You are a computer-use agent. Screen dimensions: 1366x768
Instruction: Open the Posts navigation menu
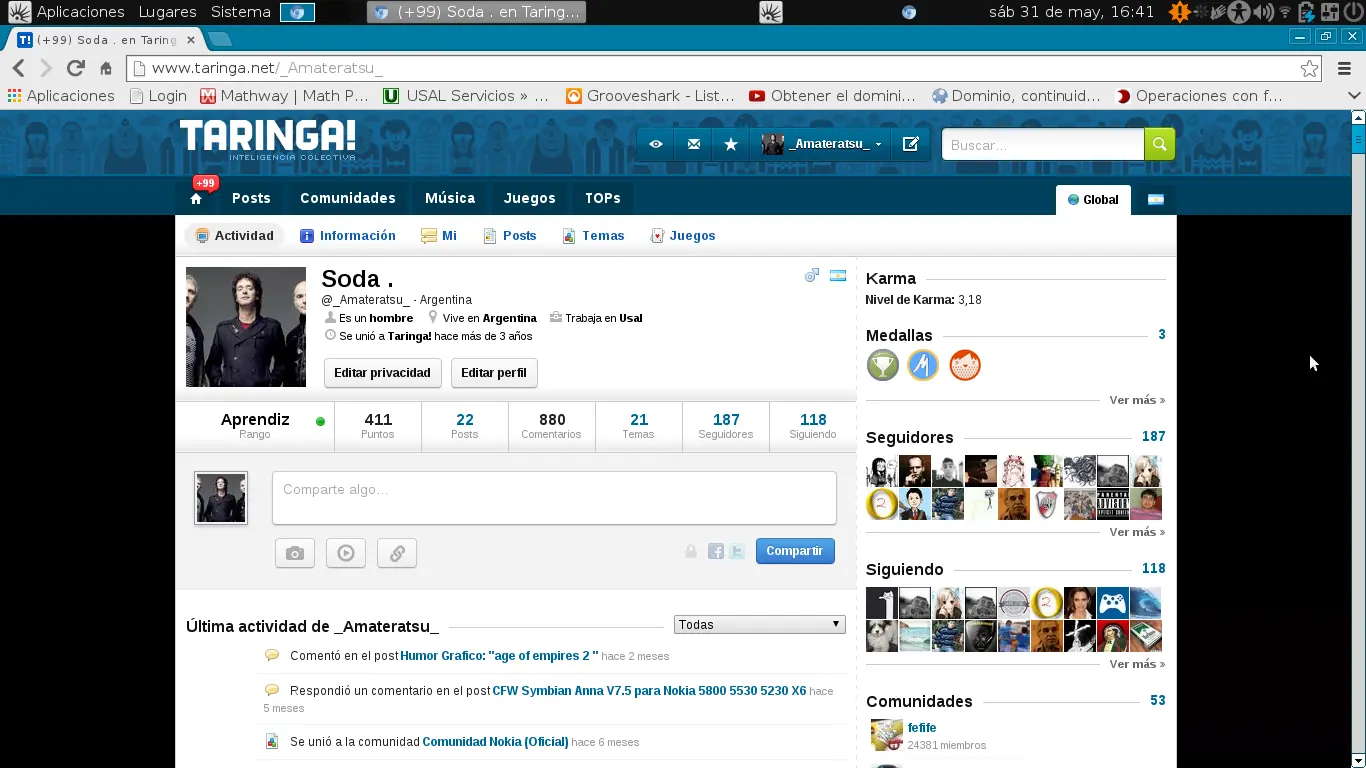[x=251, y=198]
